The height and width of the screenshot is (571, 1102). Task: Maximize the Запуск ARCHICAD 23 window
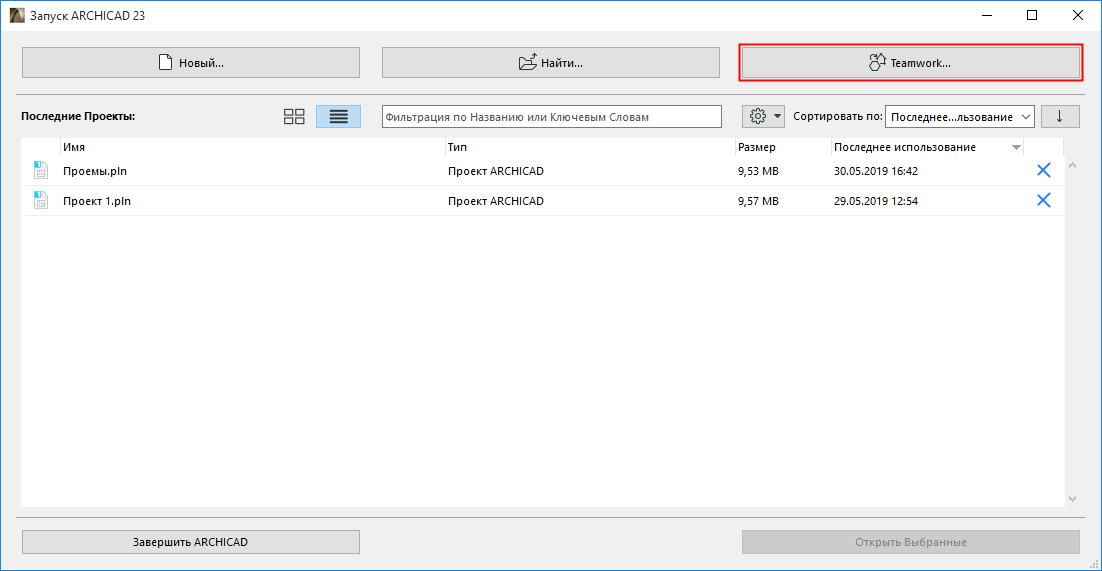[x=1032, y=15]
